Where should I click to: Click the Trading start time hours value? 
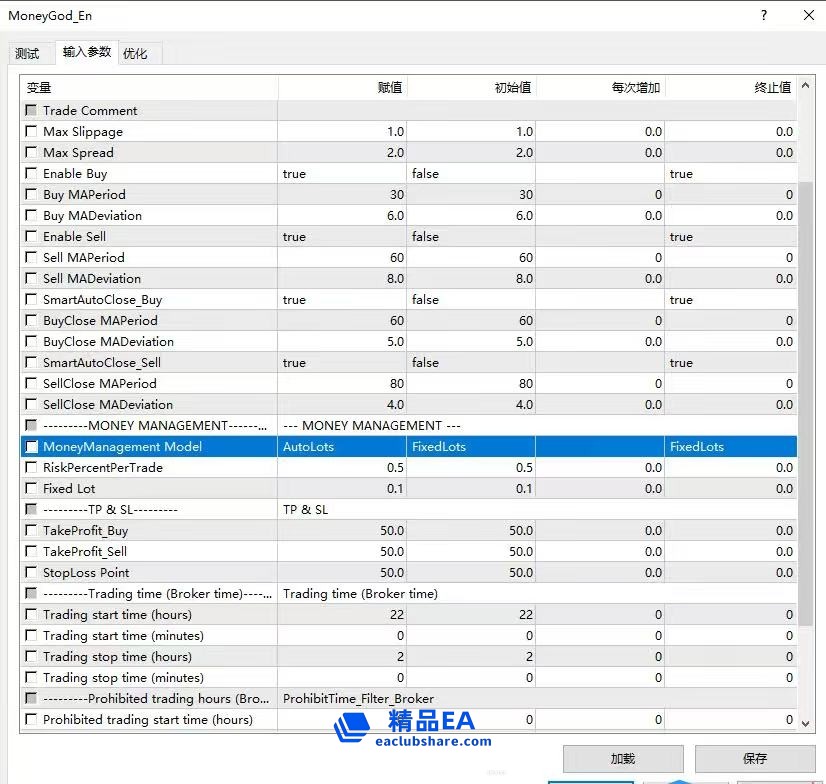pos(342,615)
